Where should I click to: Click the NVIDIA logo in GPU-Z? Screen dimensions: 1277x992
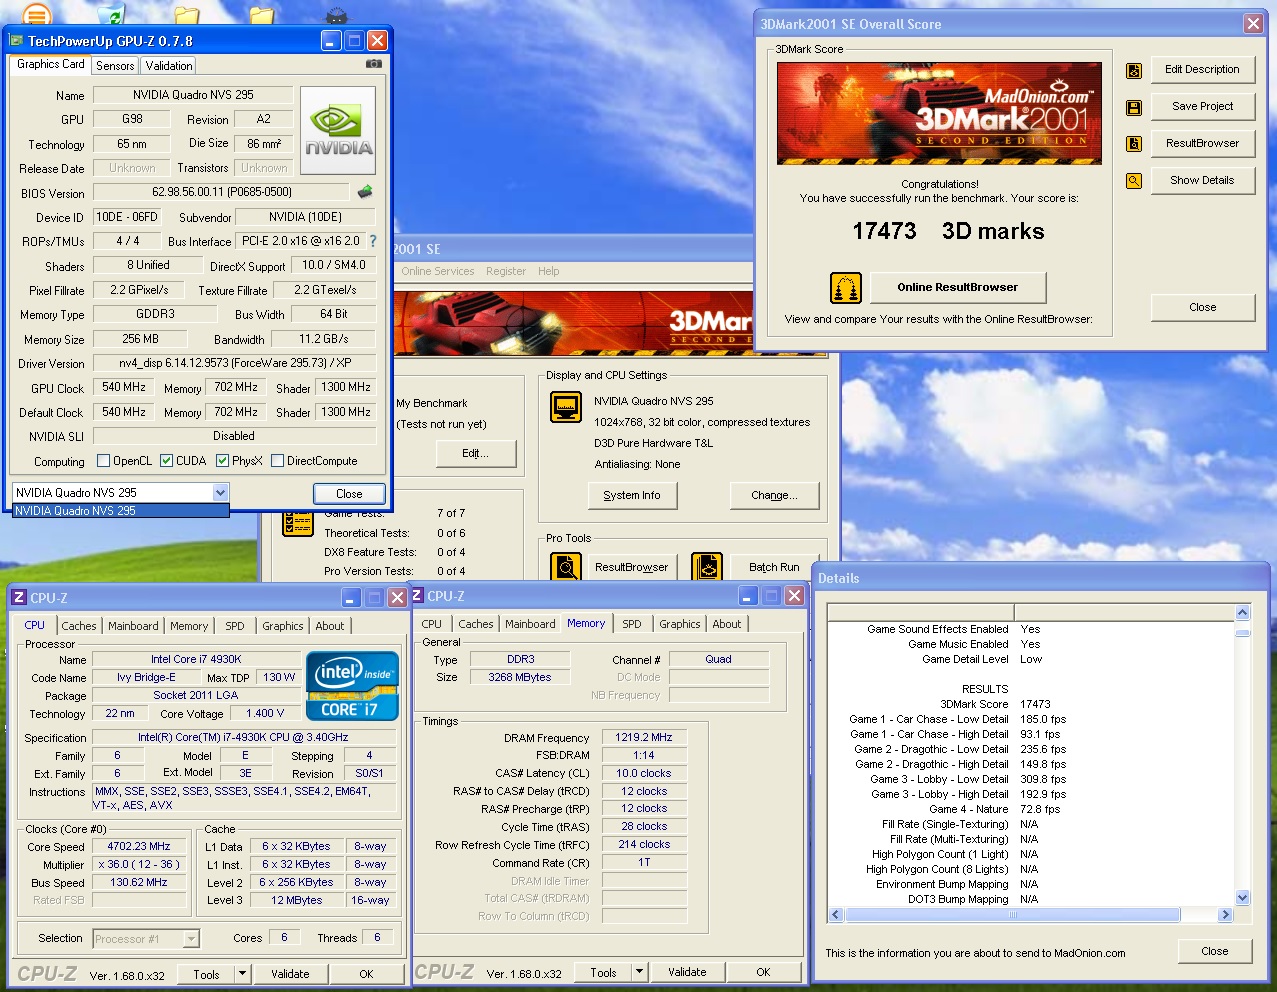point(339,130)
